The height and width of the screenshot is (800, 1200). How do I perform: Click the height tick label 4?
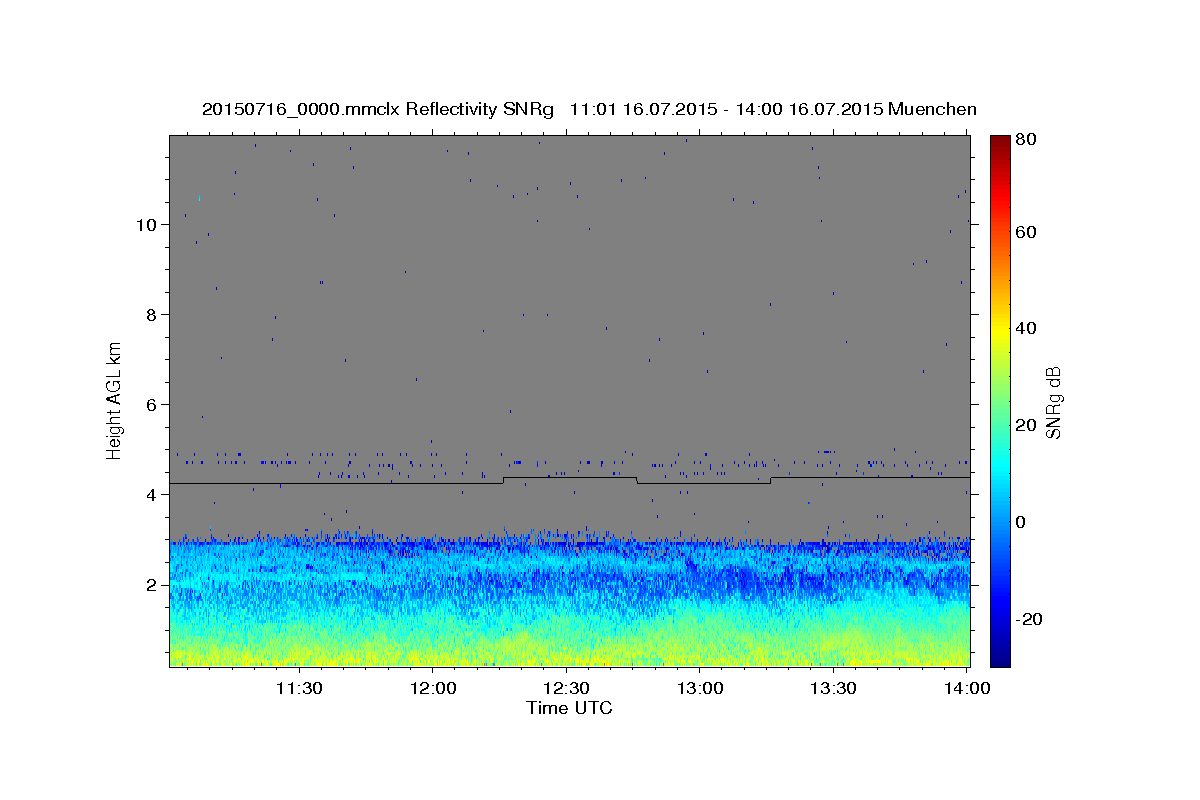coord(153,495)
